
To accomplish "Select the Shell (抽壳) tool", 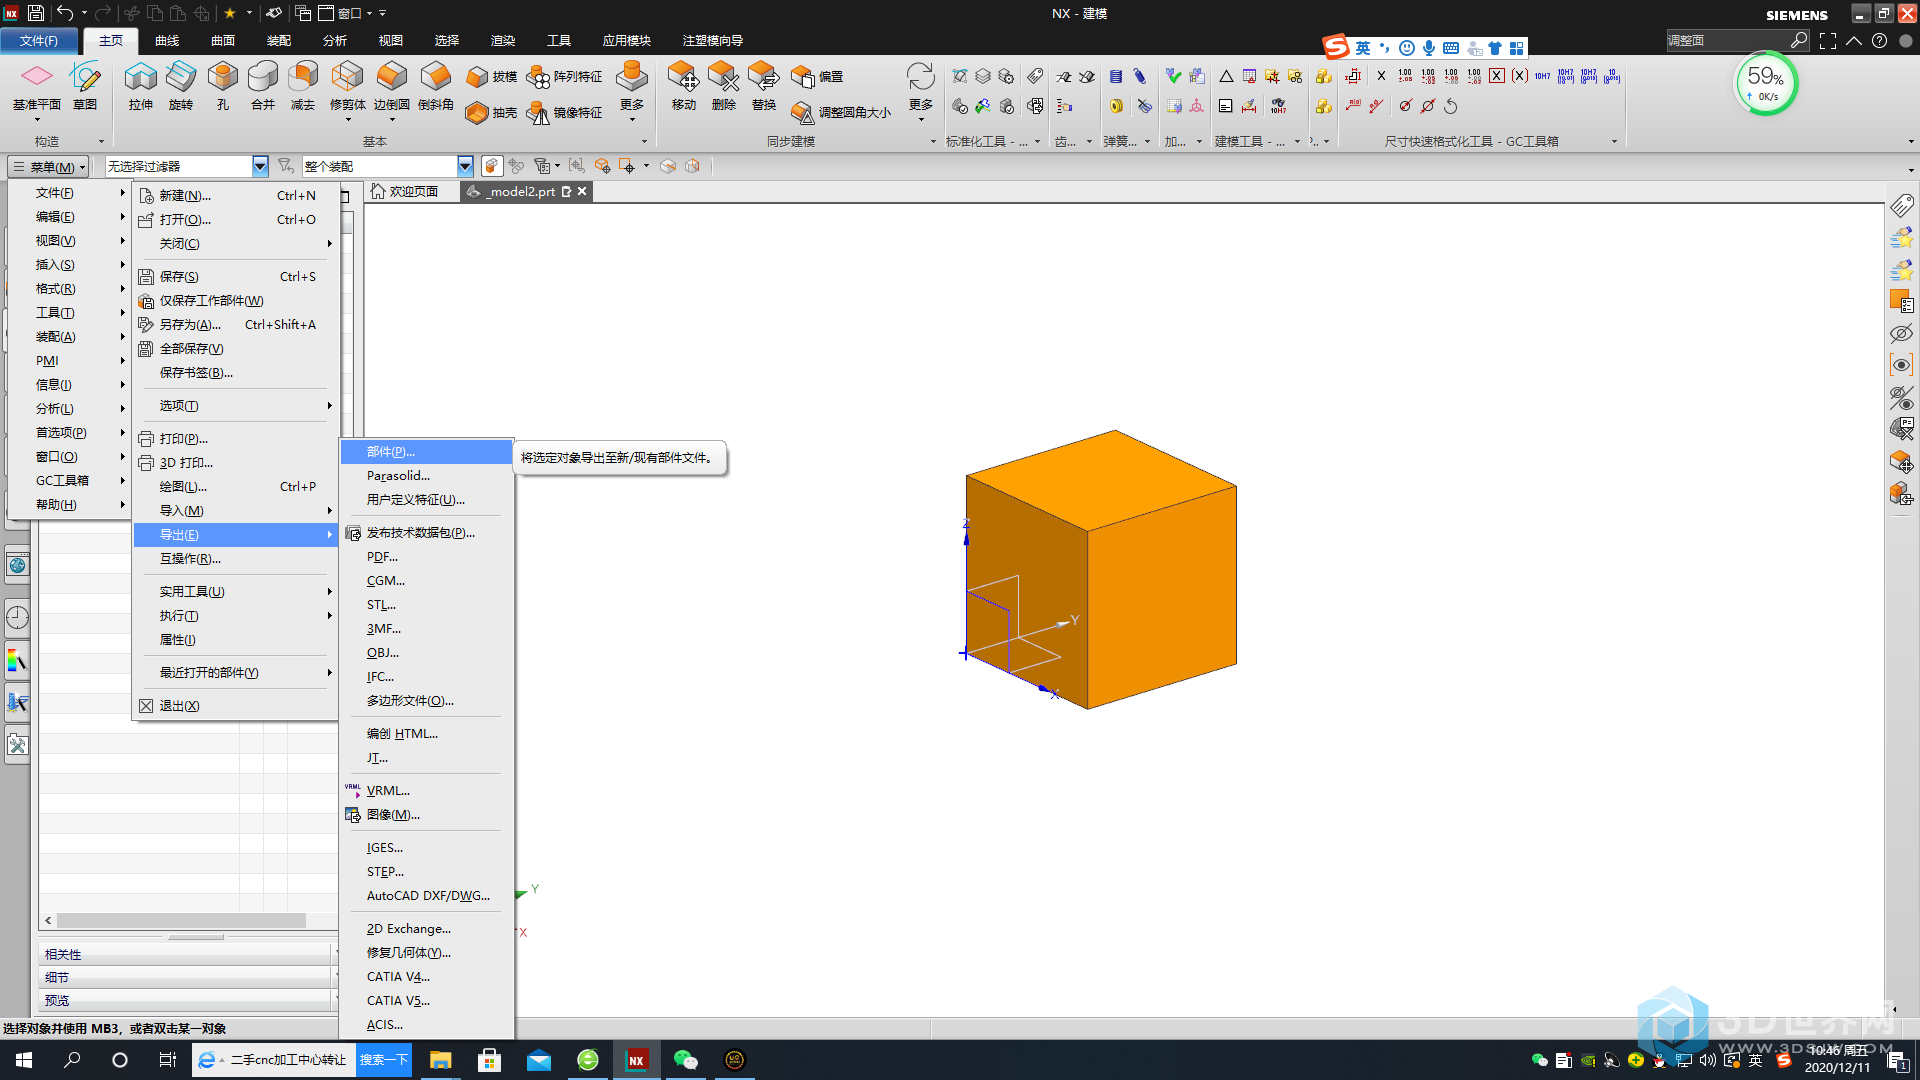I will coord(491,113).
